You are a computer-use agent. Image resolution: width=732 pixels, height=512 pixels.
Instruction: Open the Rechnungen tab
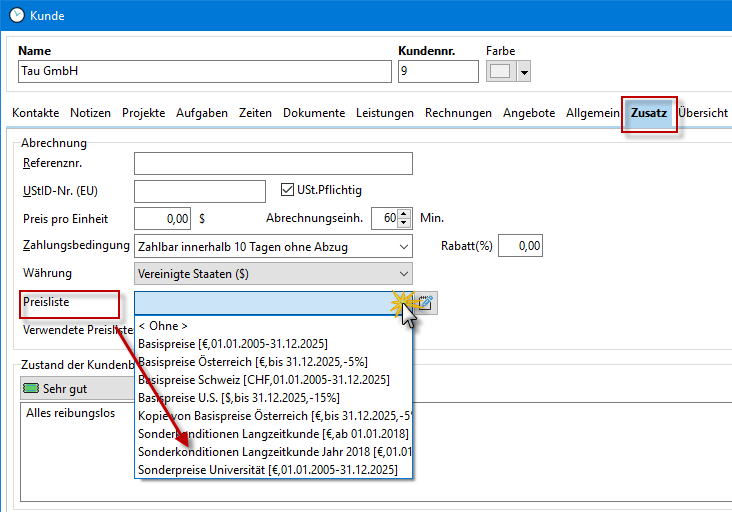(x=458, y=113)
